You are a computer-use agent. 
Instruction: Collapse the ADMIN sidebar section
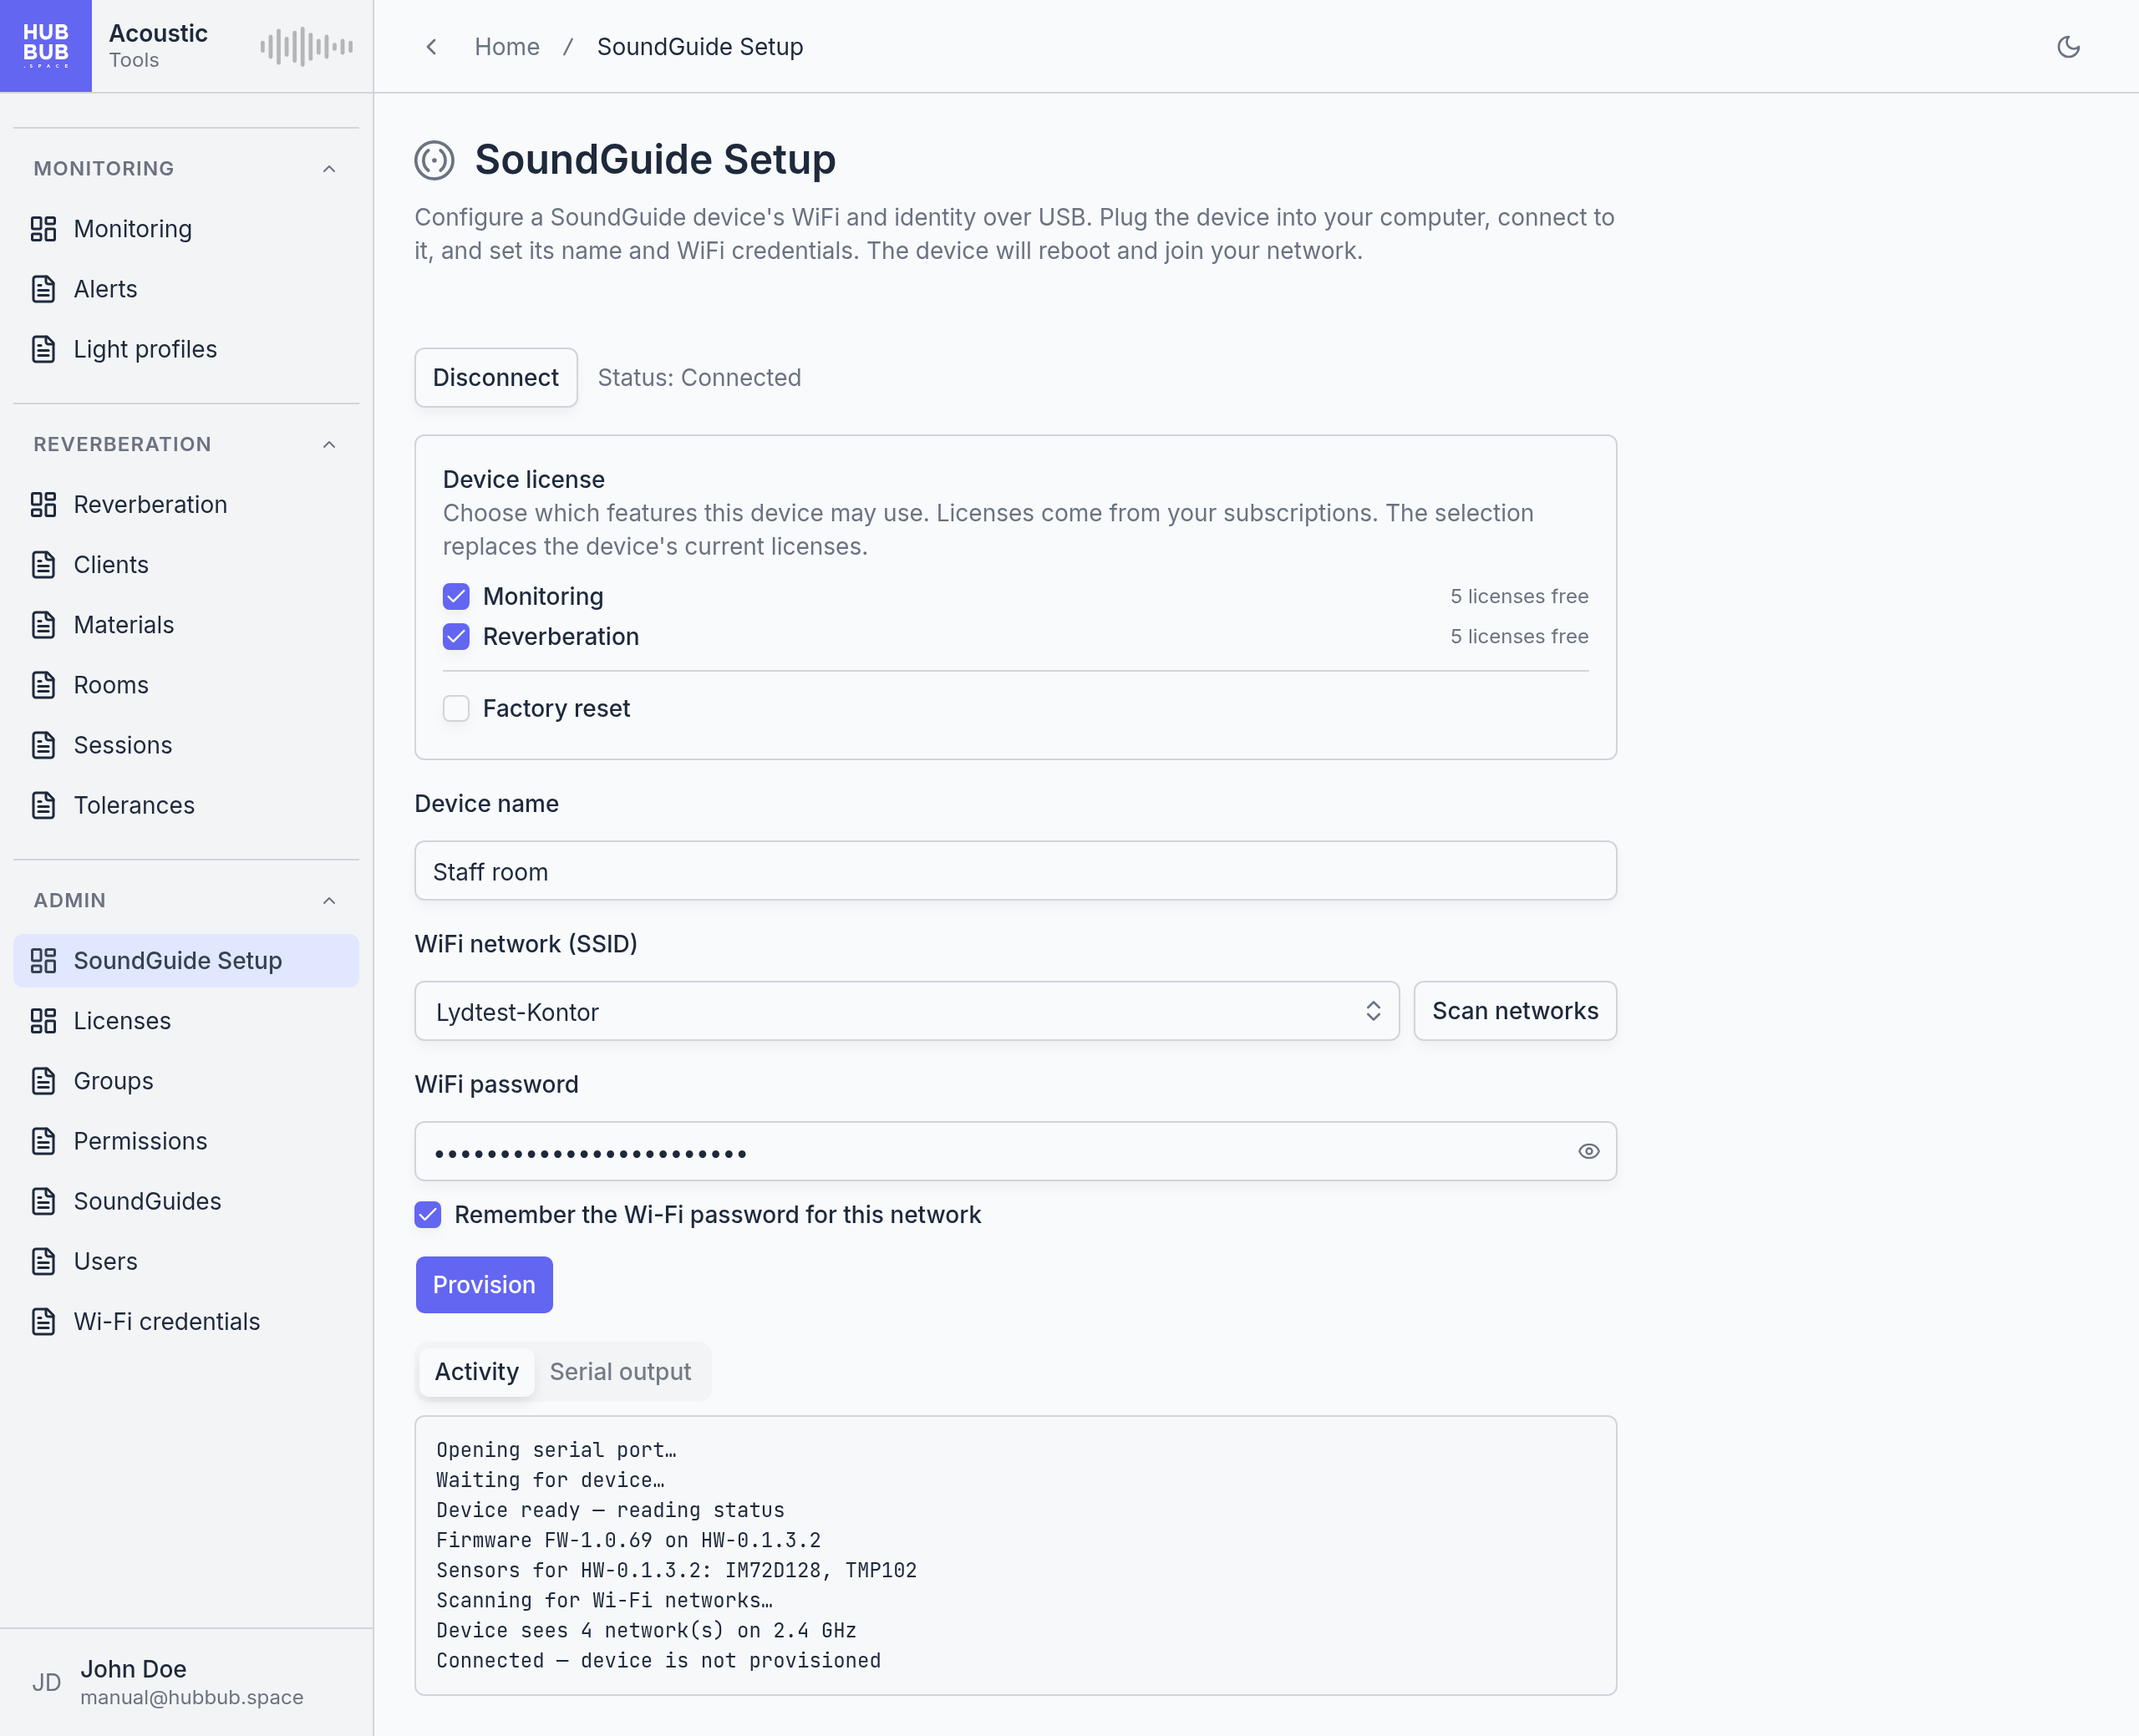coord(329,901)
